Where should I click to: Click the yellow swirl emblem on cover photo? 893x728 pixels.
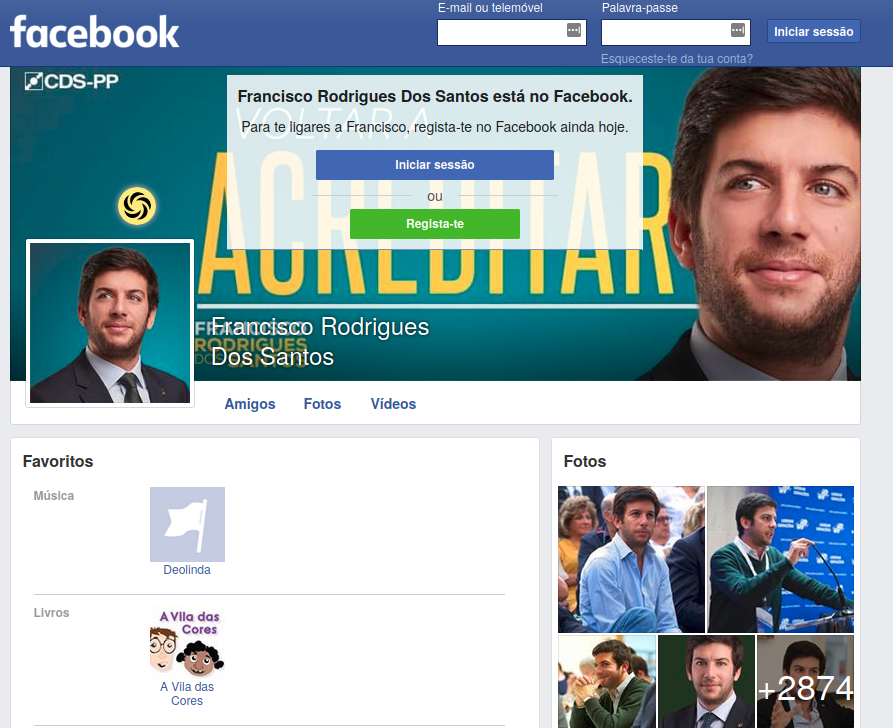(137, 206)
